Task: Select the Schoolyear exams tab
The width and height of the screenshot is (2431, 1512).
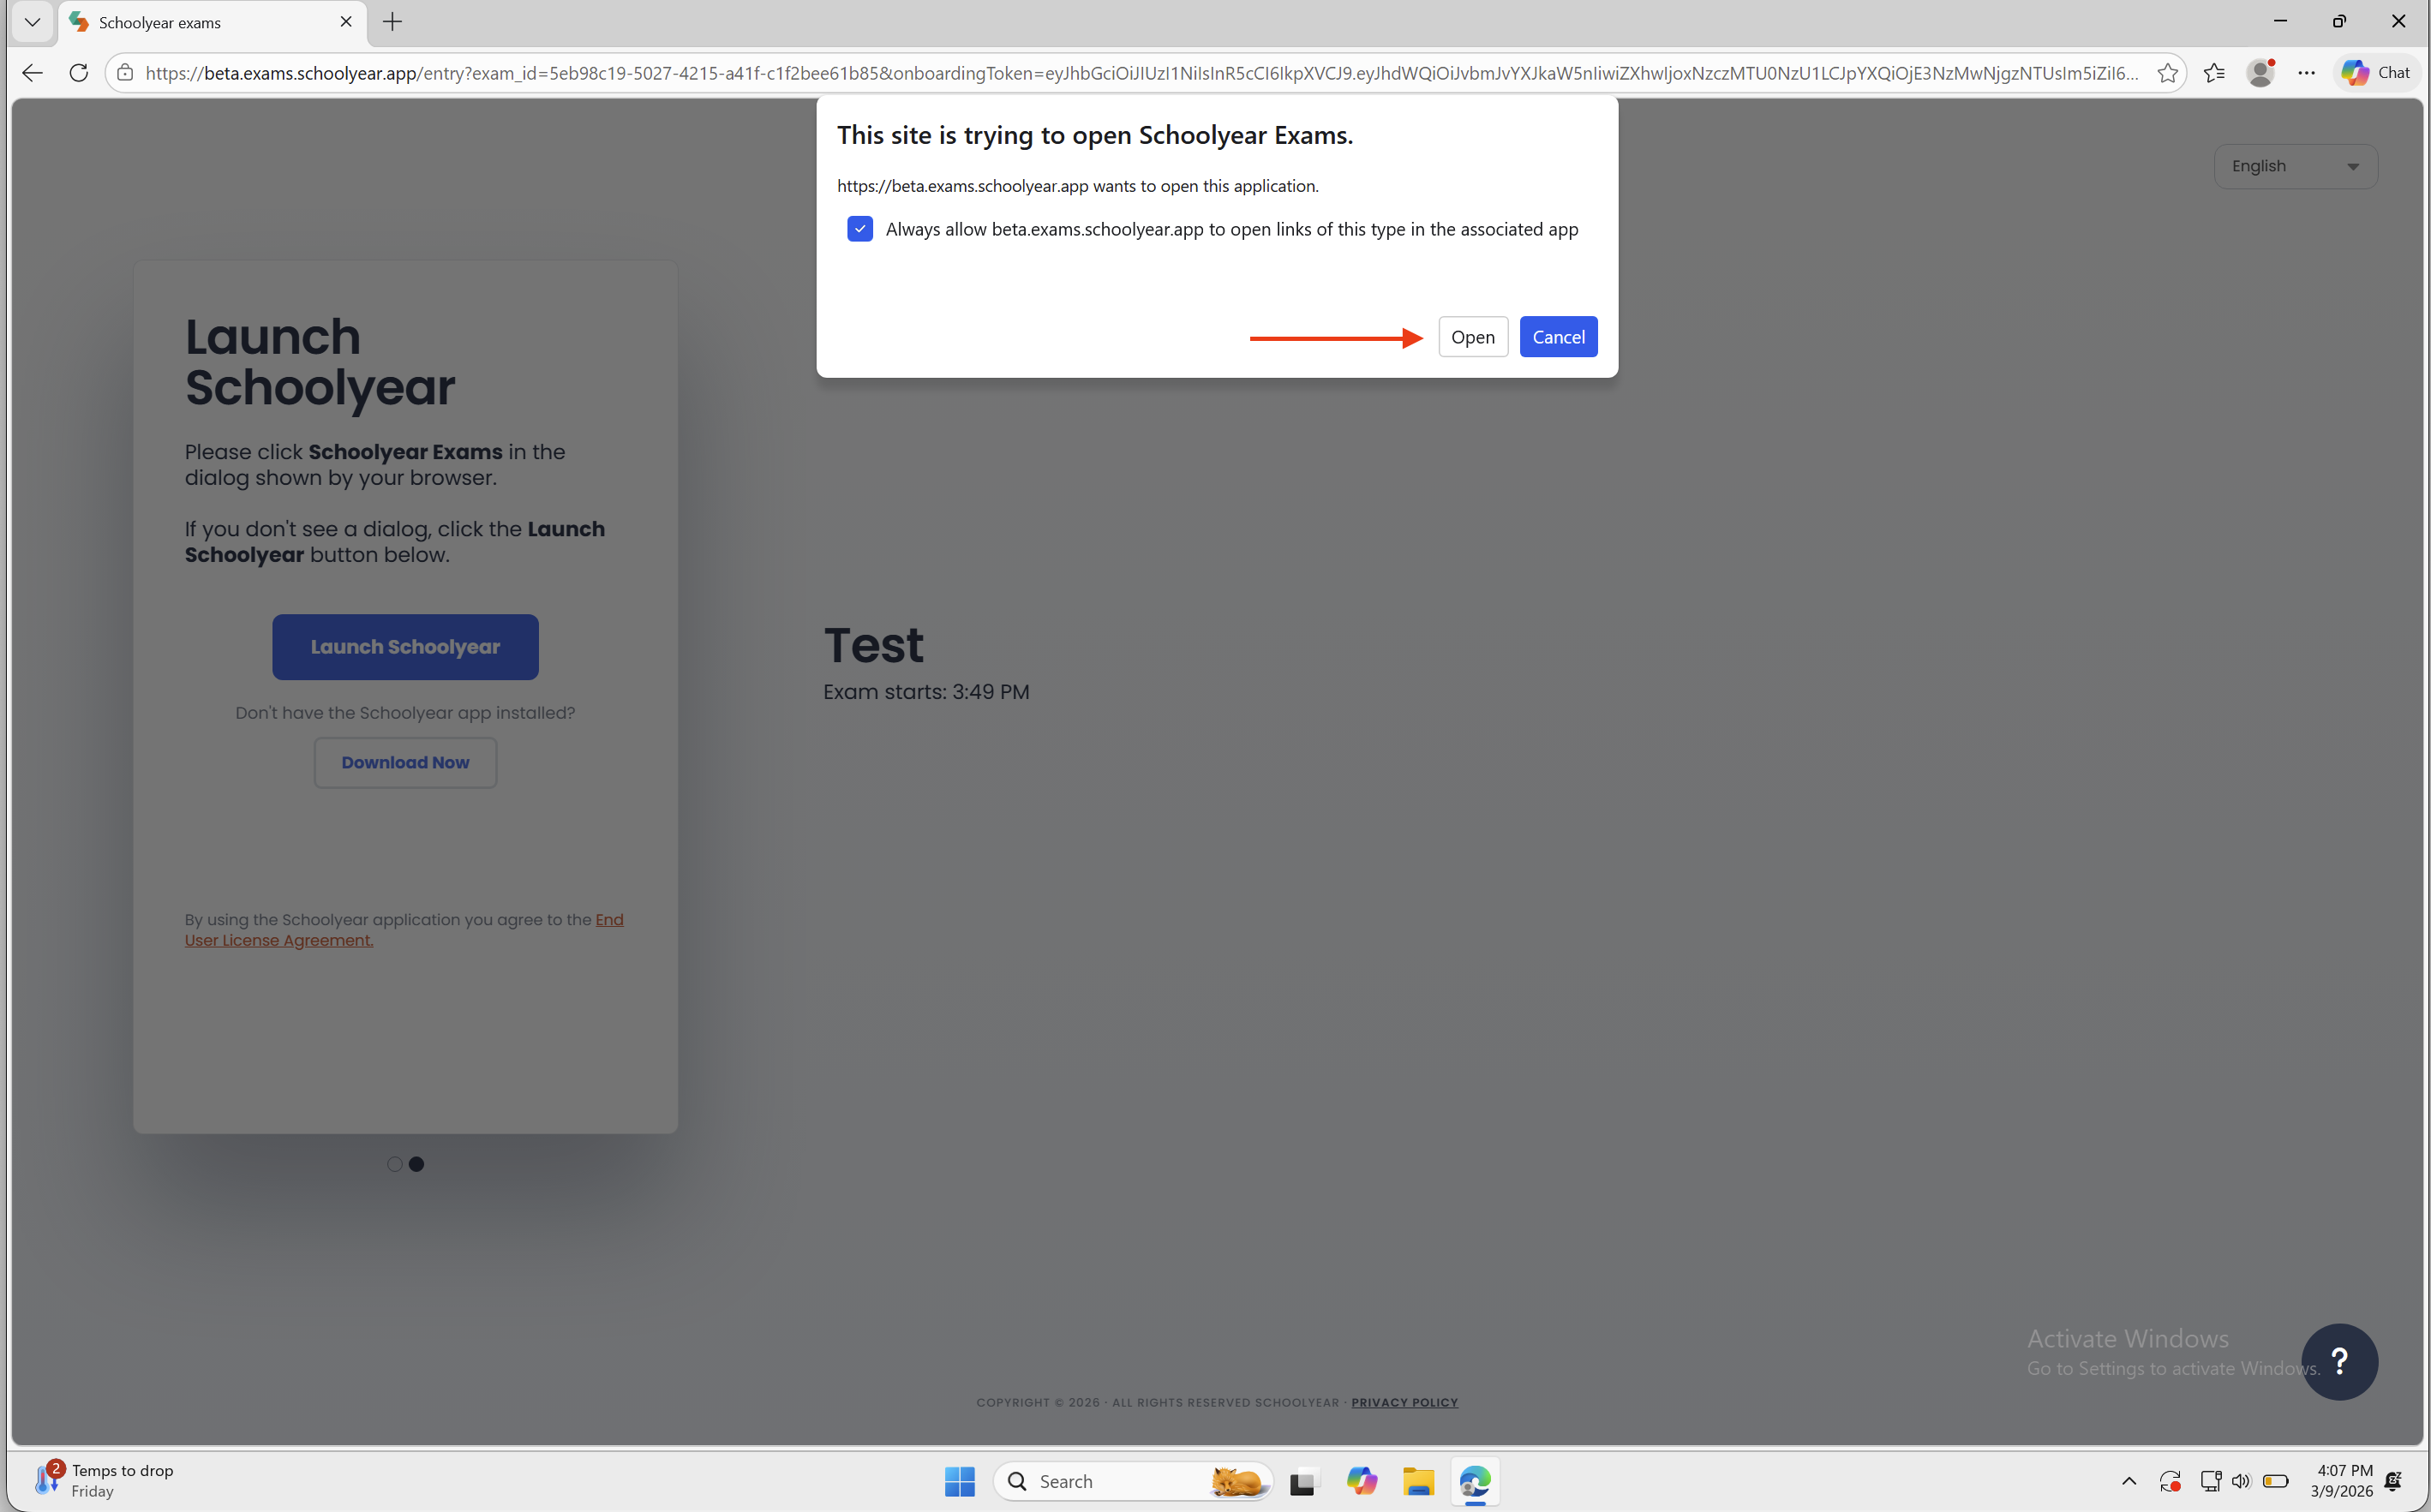Action: [x=200, y=22]
